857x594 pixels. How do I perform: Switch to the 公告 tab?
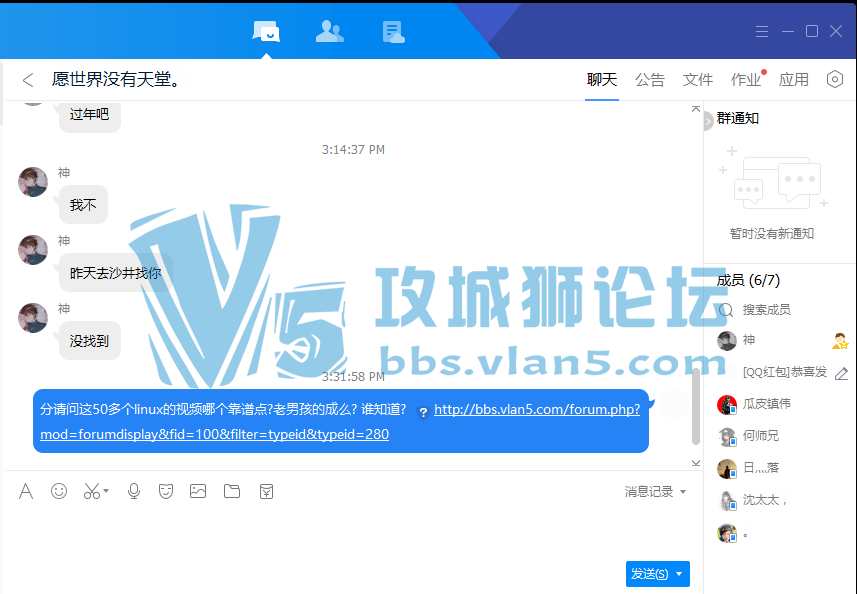point(650,80)
